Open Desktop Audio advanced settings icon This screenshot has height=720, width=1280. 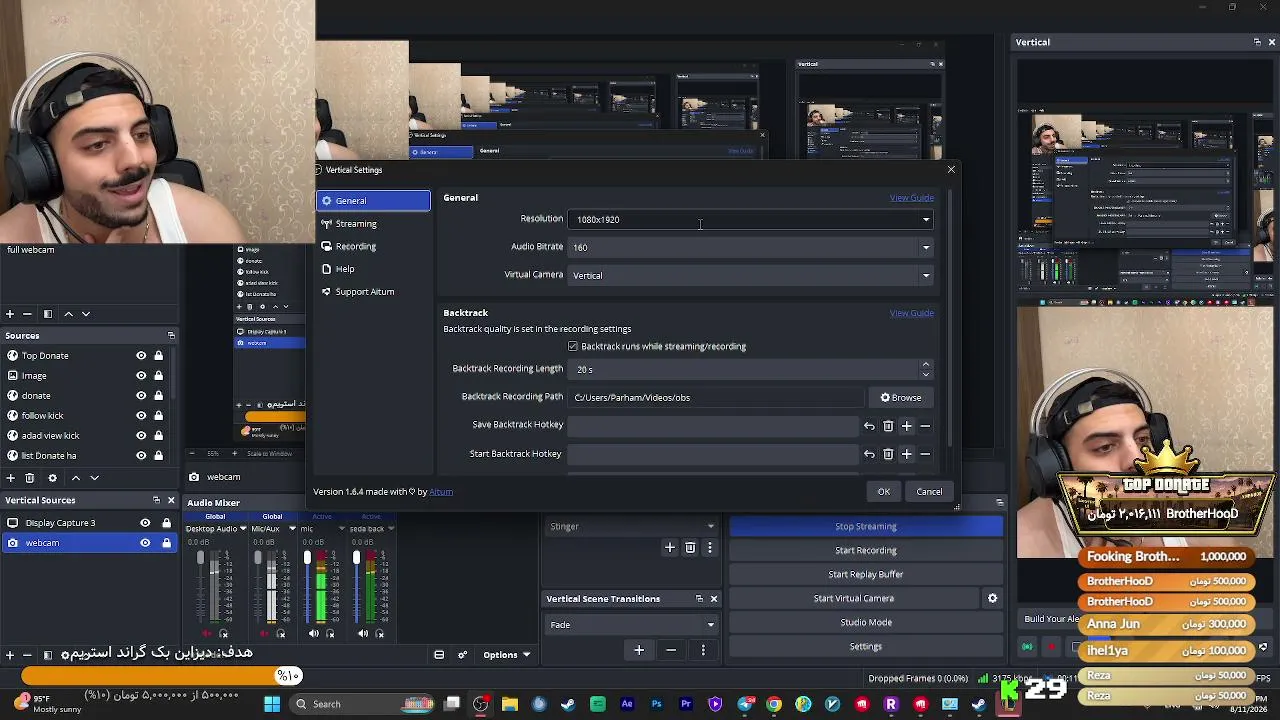(x=223, y=633)
